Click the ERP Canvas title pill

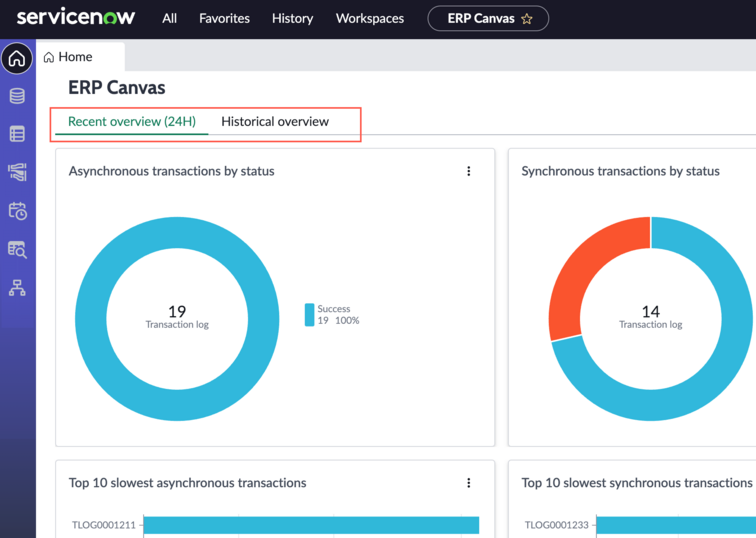click(488, 18)
